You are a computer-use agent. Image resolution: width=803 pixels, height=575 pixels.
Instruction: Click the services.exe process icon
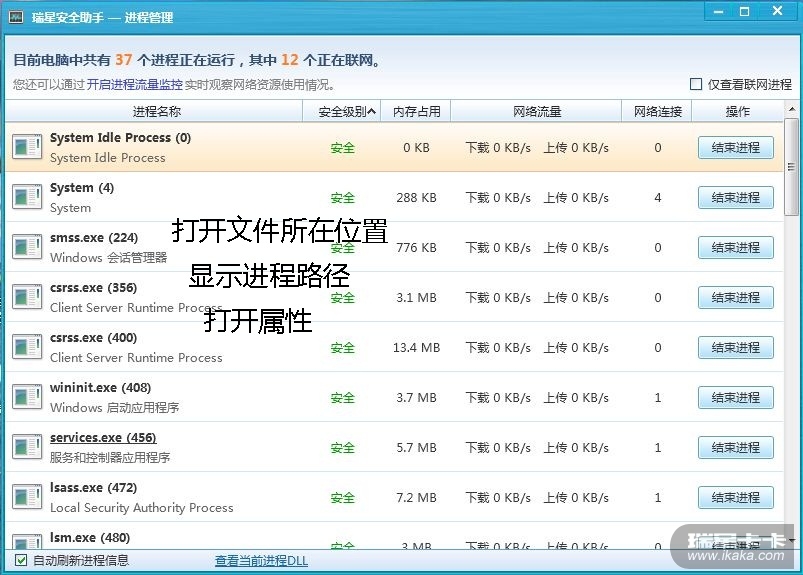pos(27,447)
